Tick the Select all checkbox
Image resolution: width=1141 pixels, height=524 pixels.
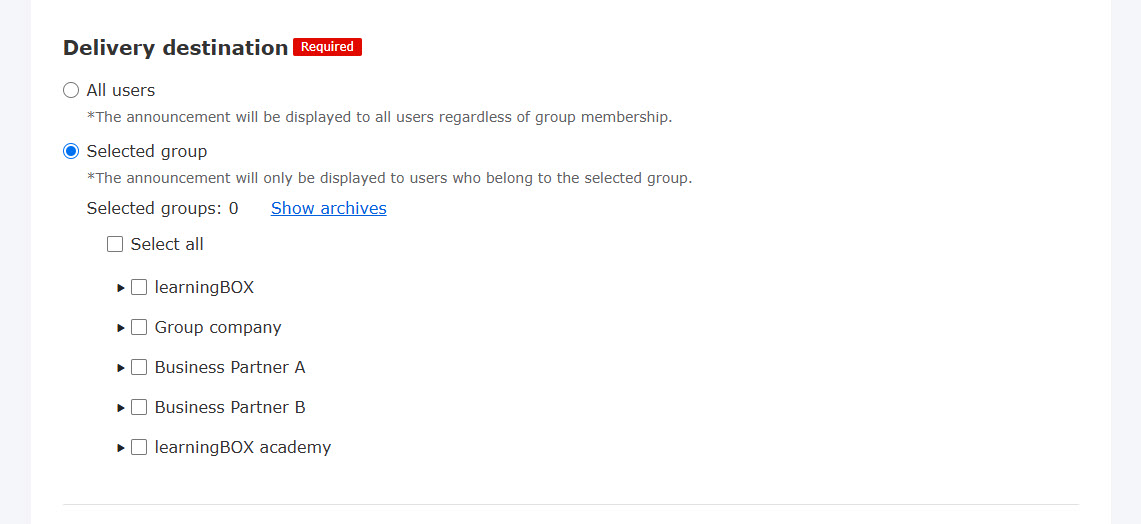(115, 244)
